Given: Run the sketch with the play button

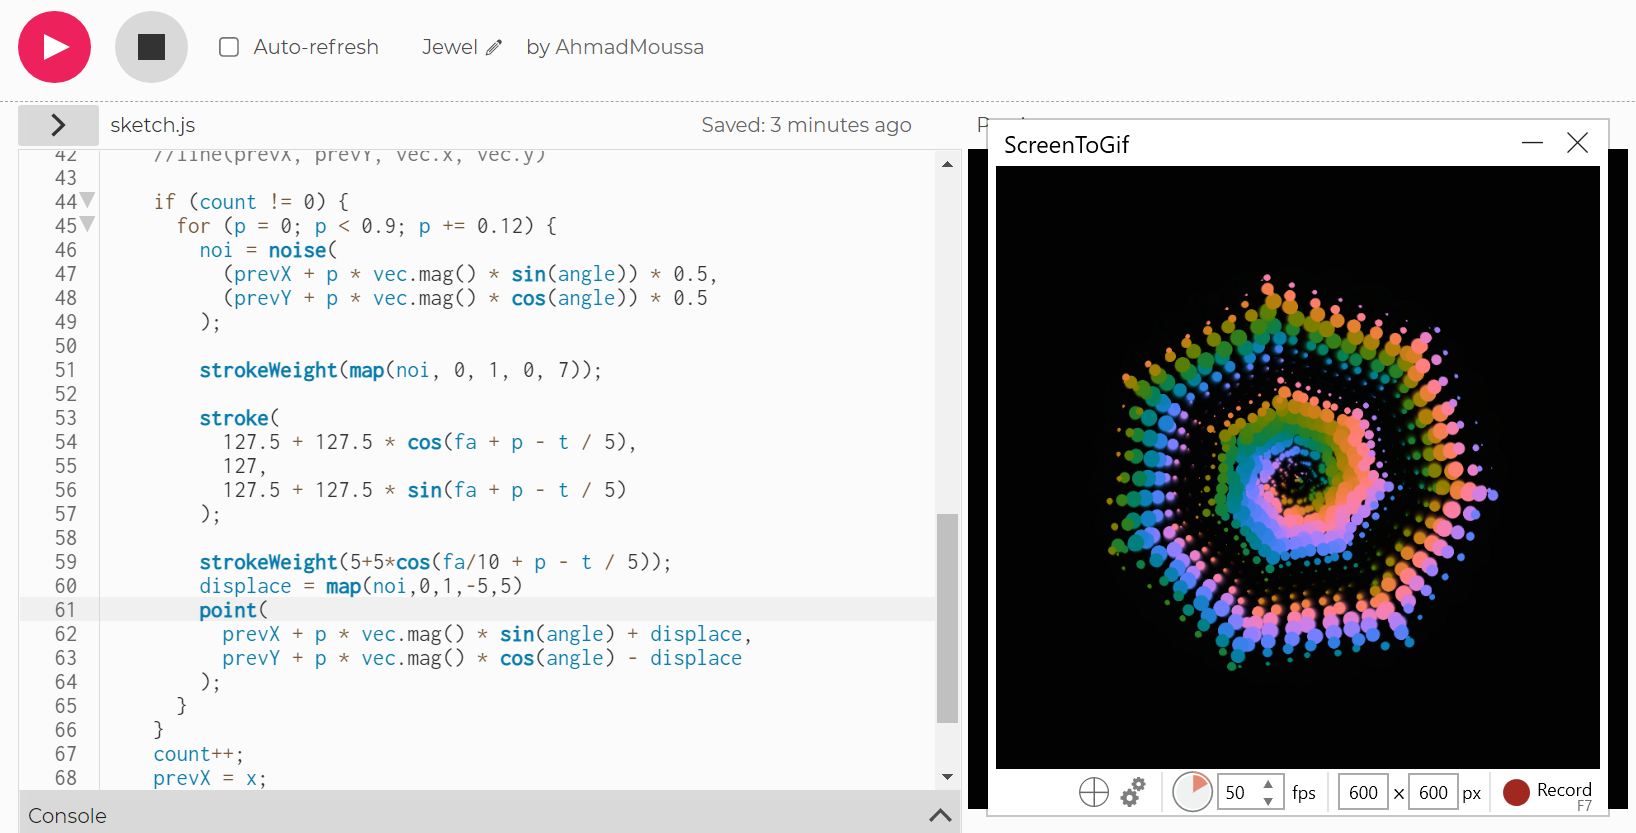Looking at the screenshot, I should pyautogui.click(x=54, y=47).
